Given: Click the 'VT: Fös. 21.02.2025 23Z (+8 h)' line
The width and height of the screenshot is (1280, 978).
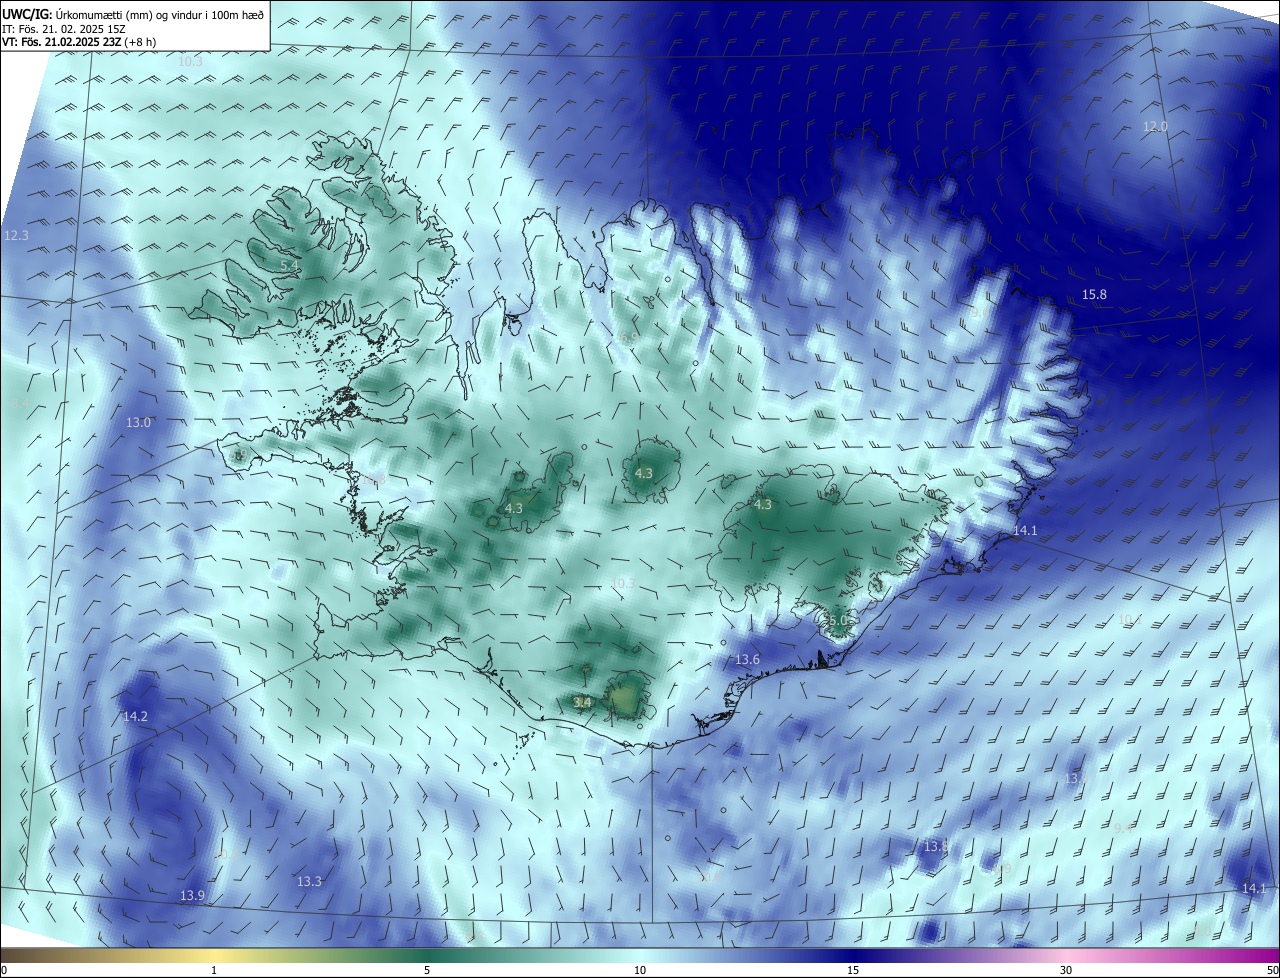Looking at the screenshot, I should pos(79,41).
